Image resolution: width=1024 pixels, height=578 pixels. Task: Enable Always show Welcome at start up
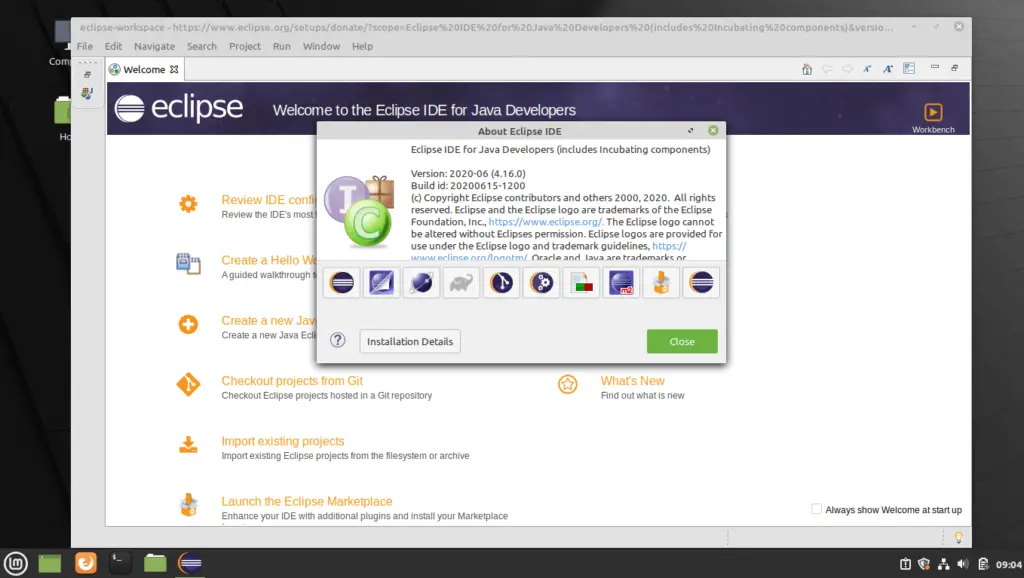(x=815, y=509)
